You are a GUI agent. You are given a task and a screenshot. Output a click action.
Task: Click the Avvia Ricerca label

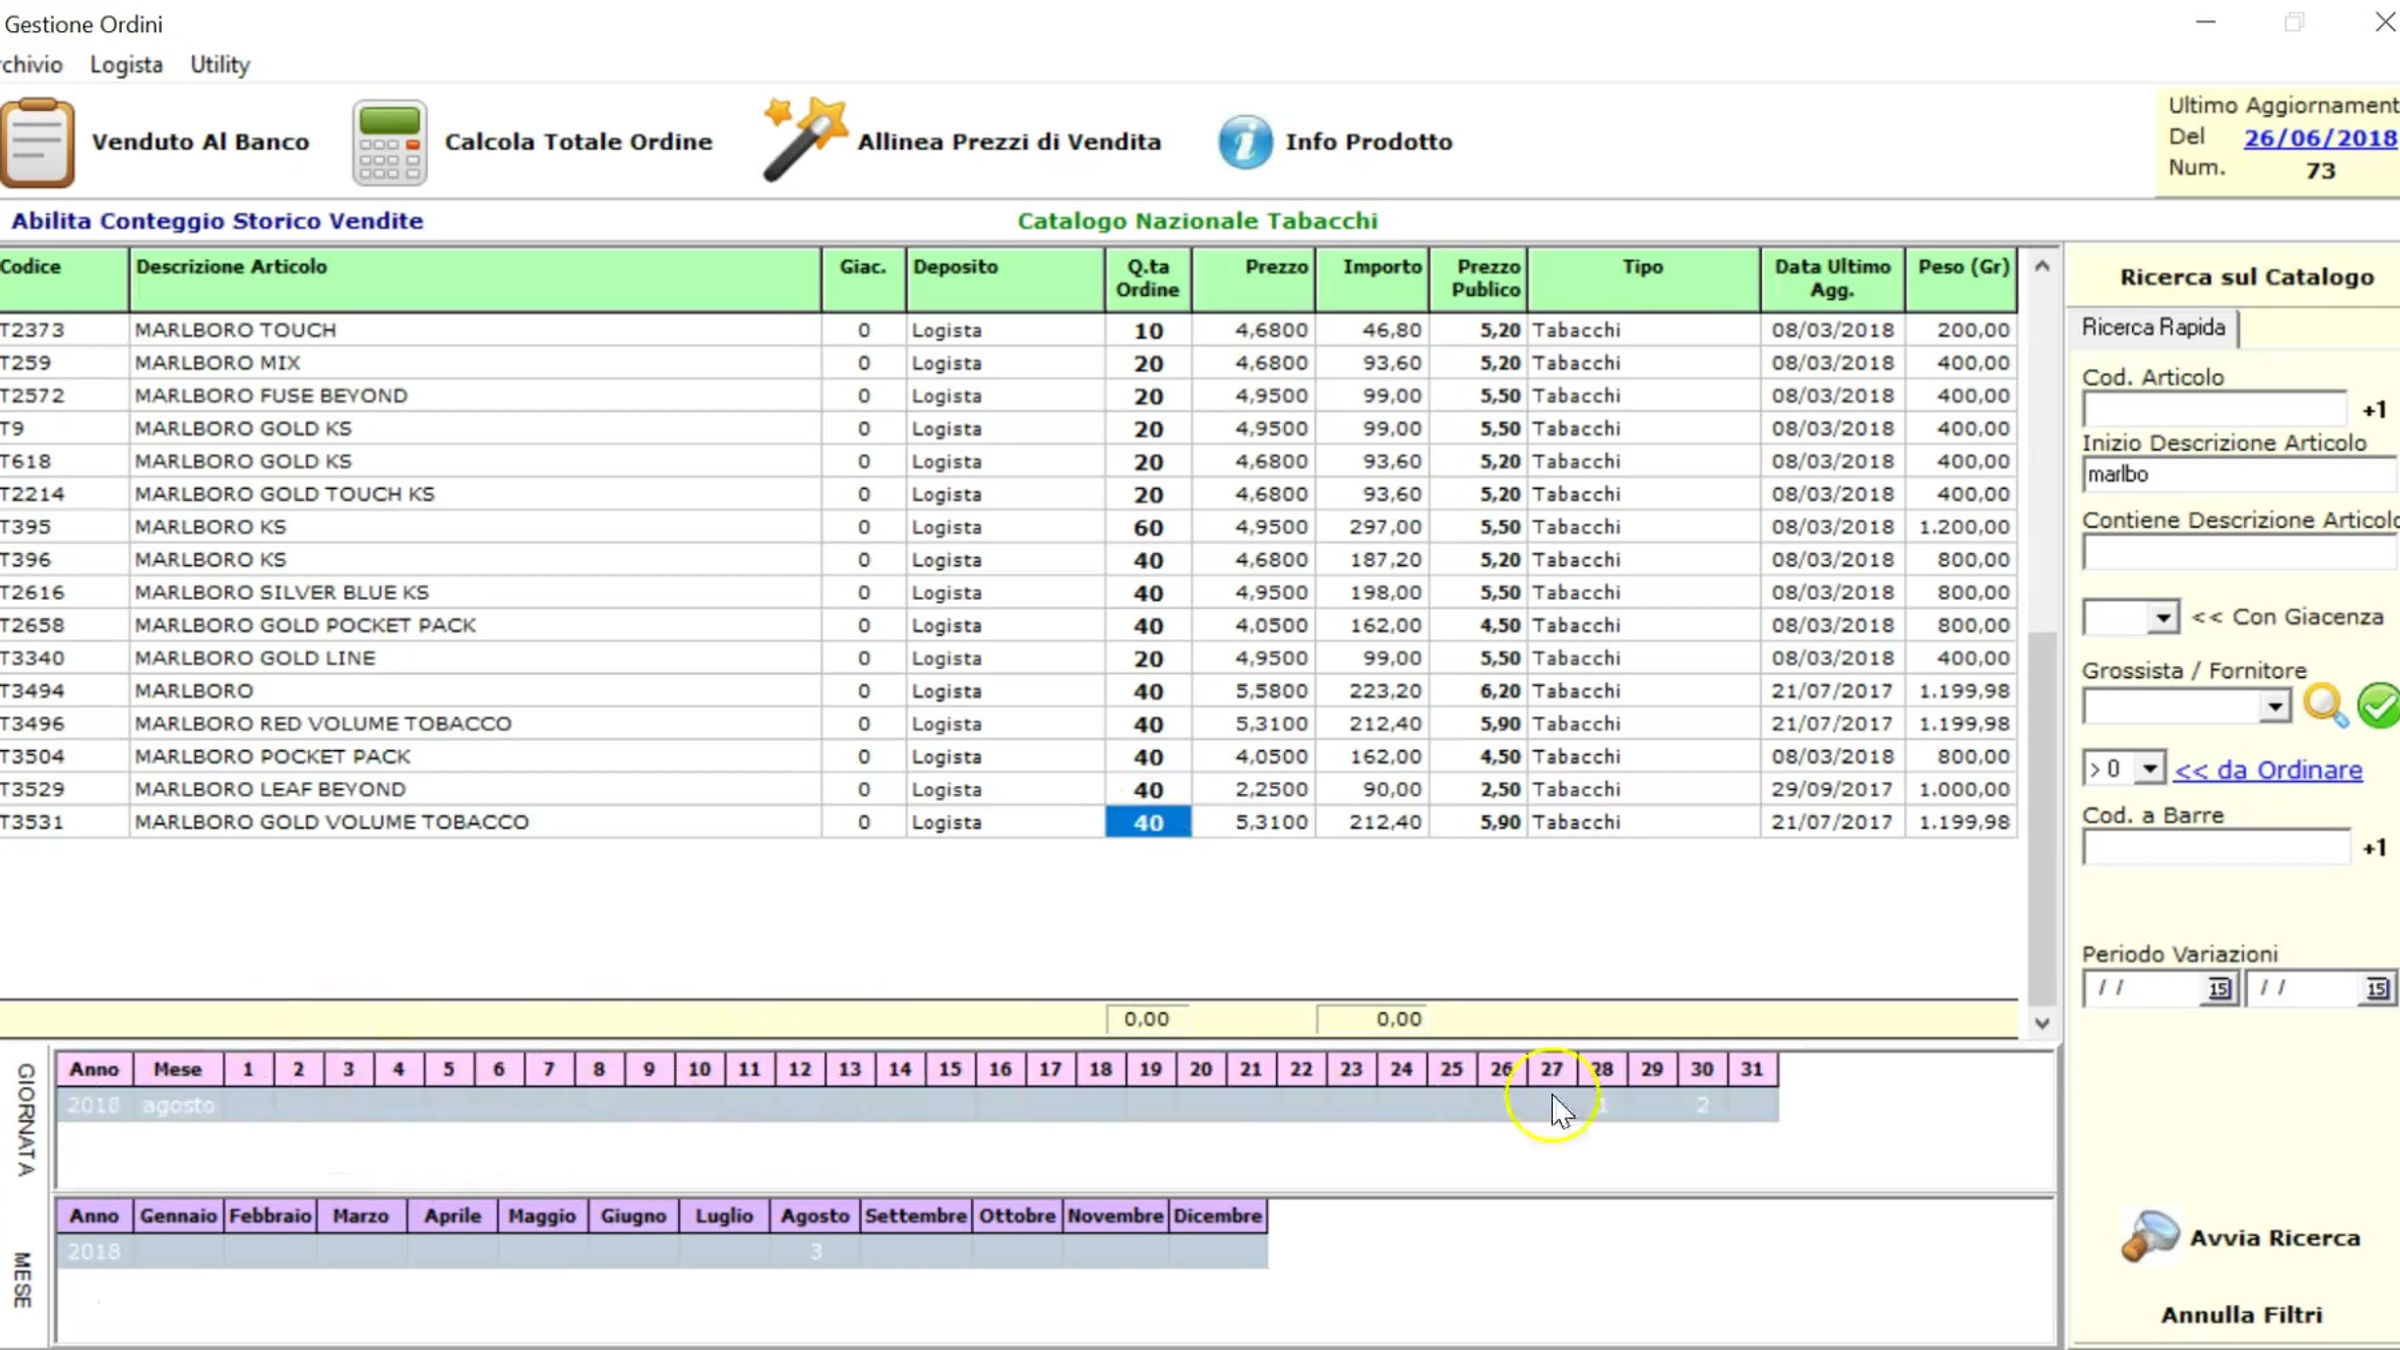2274,1237
